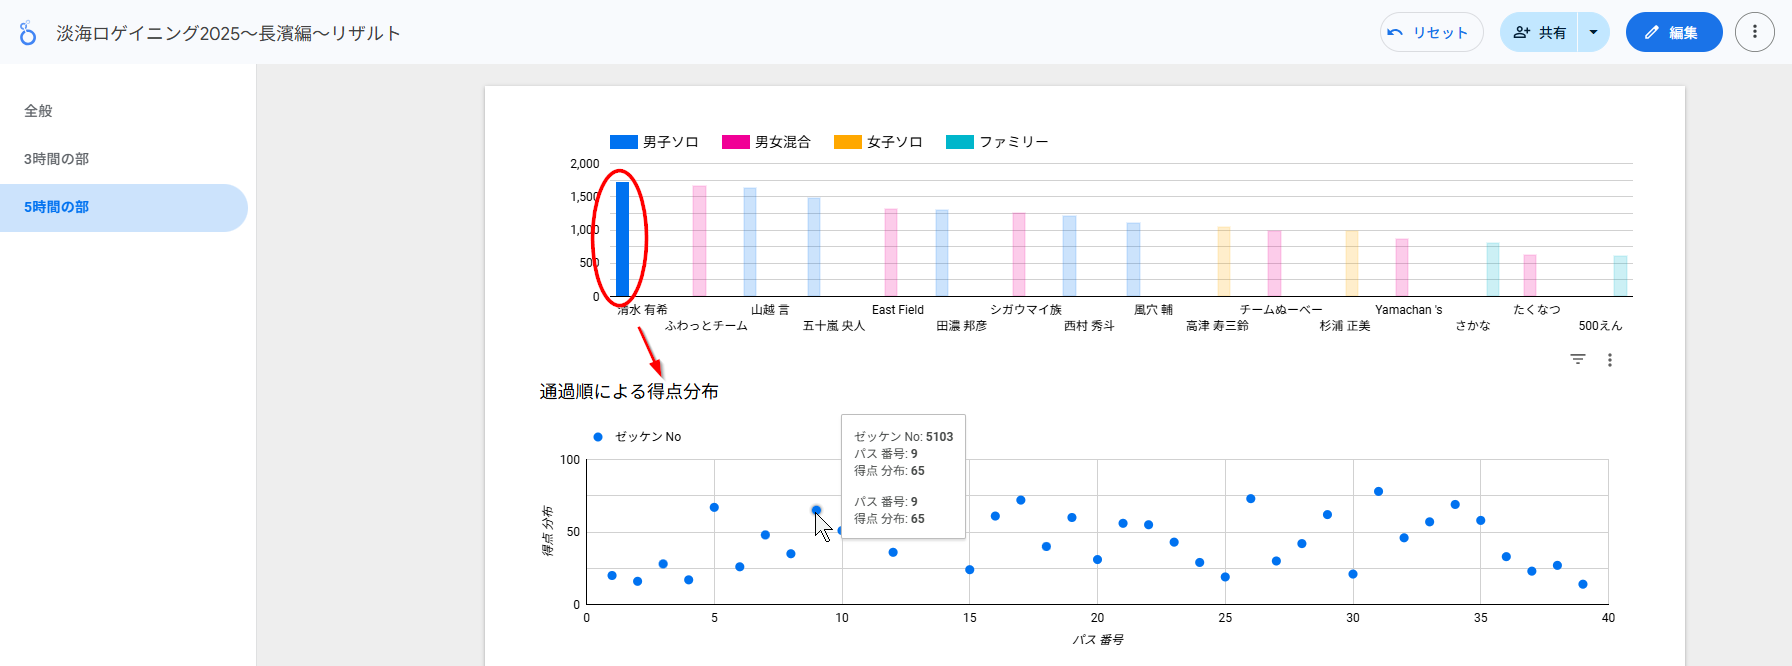Click the ゼッケン No legend dot
Screen dimensions: 1792x666
(598, 437)
